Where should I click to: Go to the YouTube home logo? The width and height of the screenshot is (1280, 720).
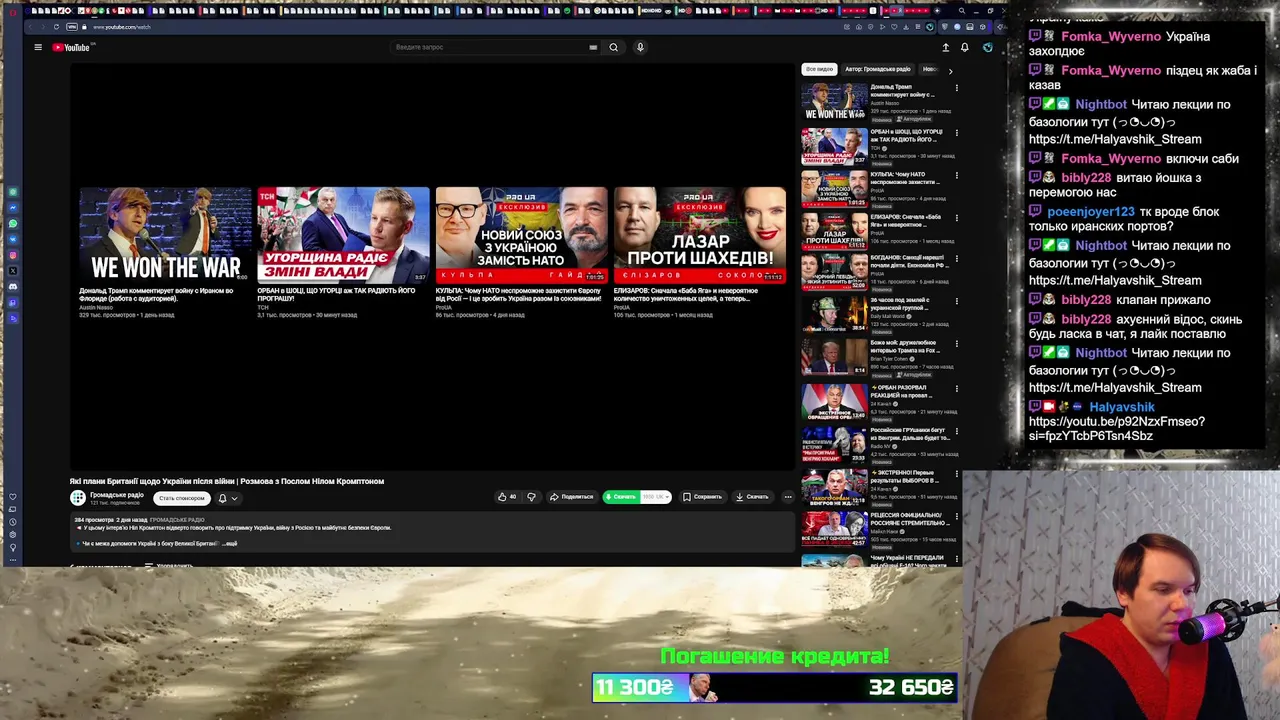pyautogui.click(x=71, y=47)
